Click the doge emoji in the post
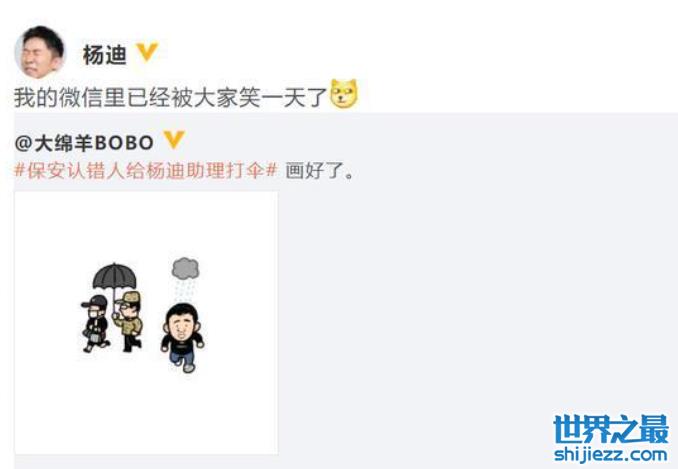Viewport: 678px width, 469px height. 344,93
